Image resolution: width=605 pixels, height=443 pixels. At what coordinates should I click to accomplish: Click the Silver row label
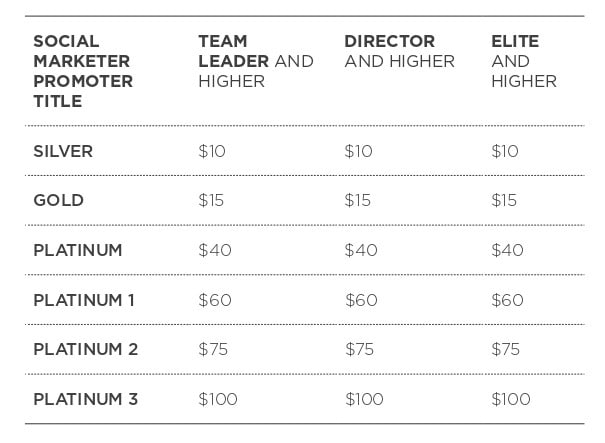coord(63,151)
